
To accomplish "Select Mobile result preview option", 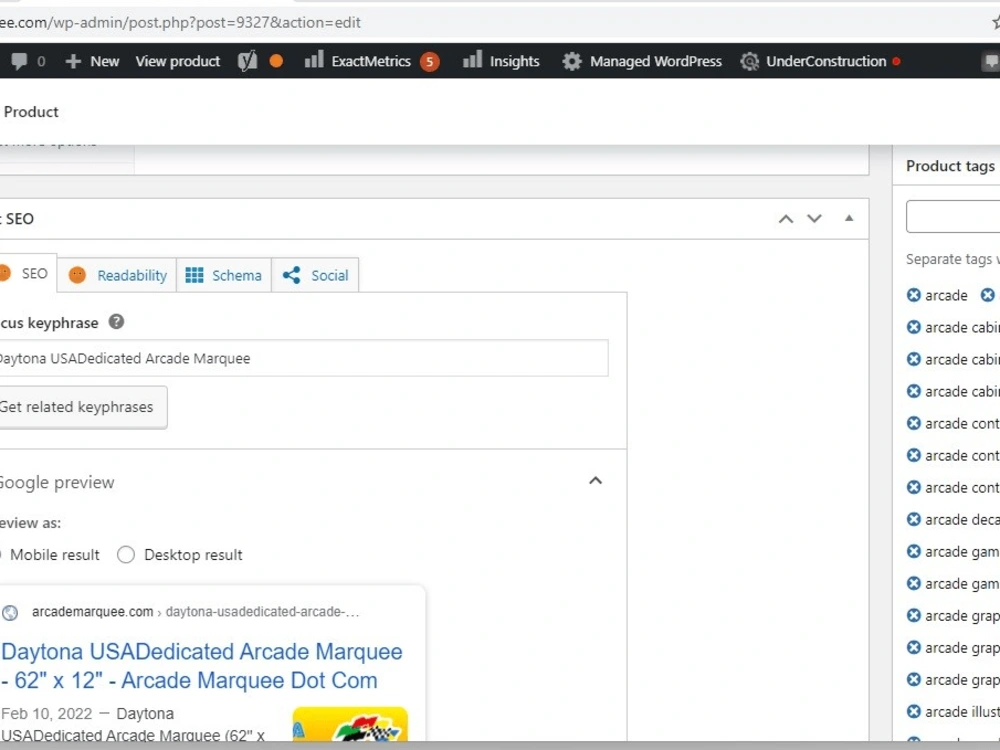I will [50, 555].
